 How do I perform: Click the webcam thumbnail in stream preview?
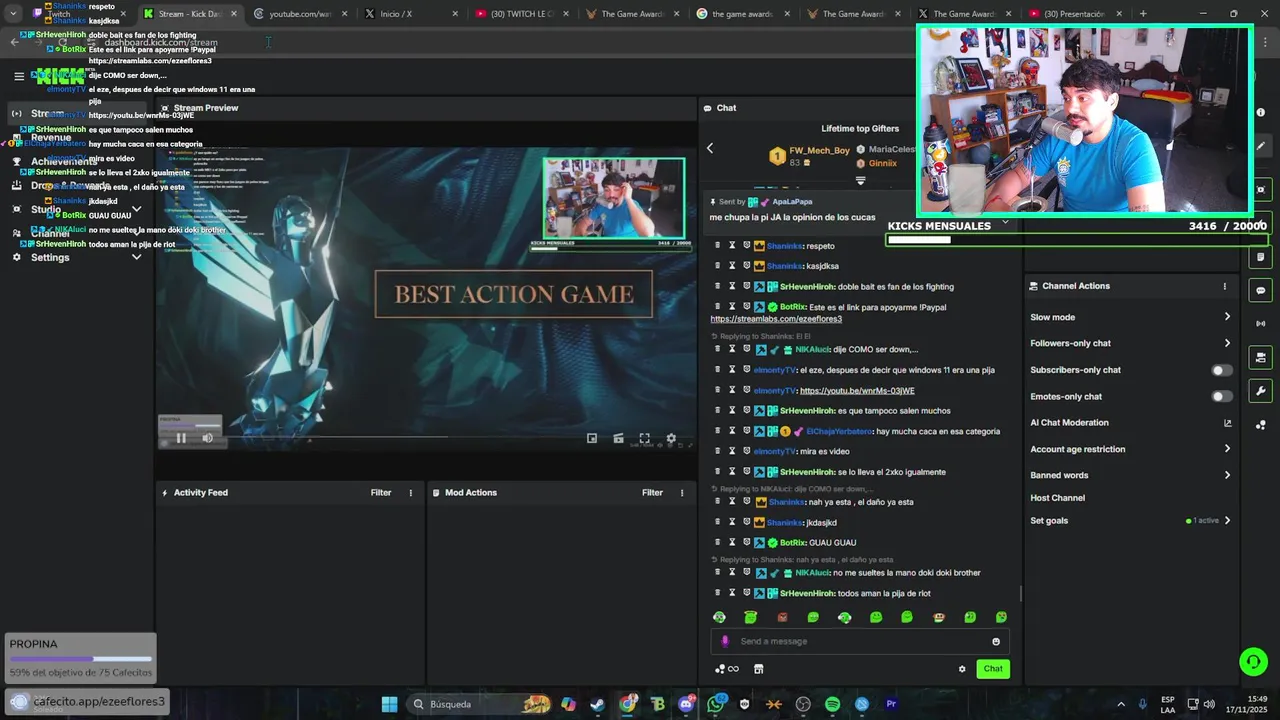(x=614, y=197)
